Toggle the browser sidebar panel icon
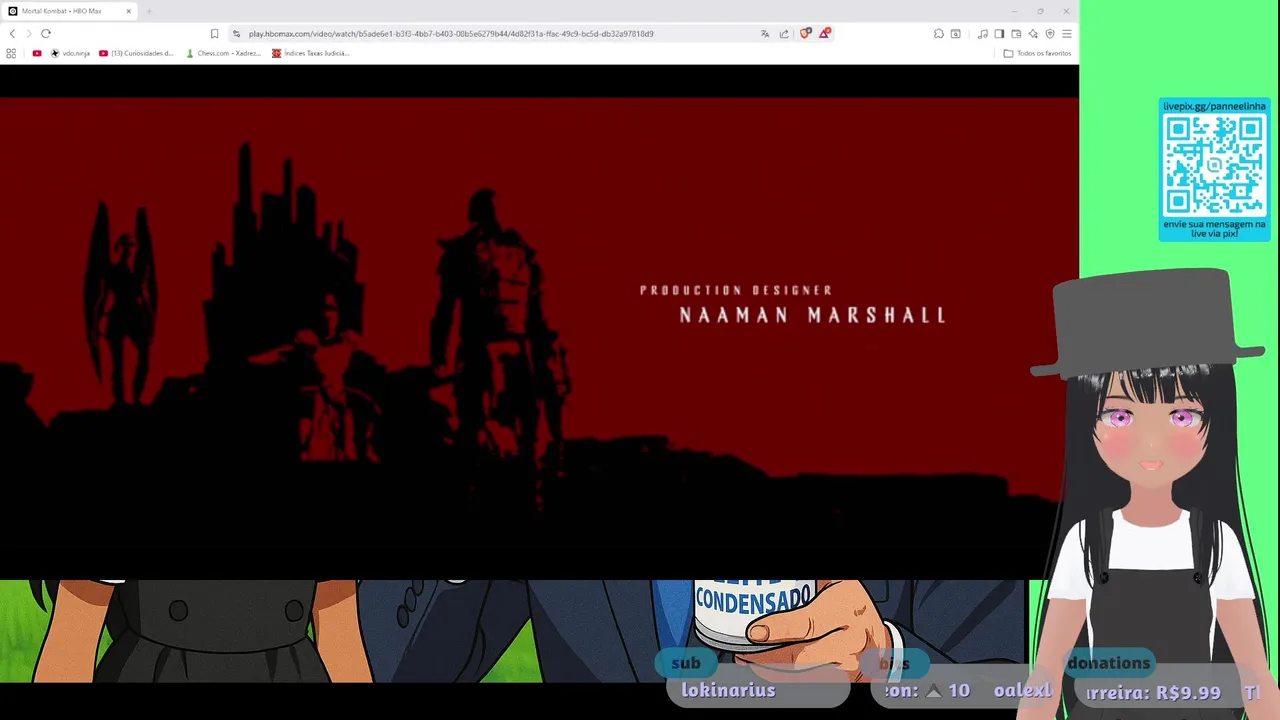Image resolution: width=1280 pixels, height=720 pixels. (999, 33)
